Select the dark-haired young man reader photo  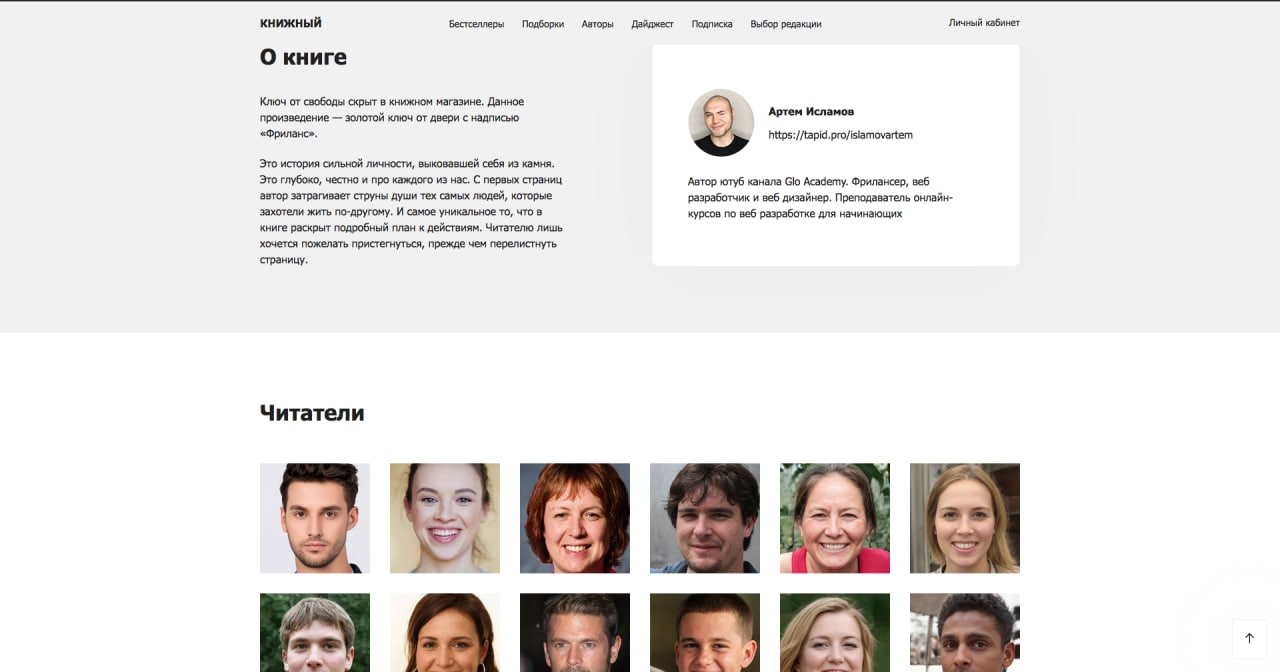315,518
